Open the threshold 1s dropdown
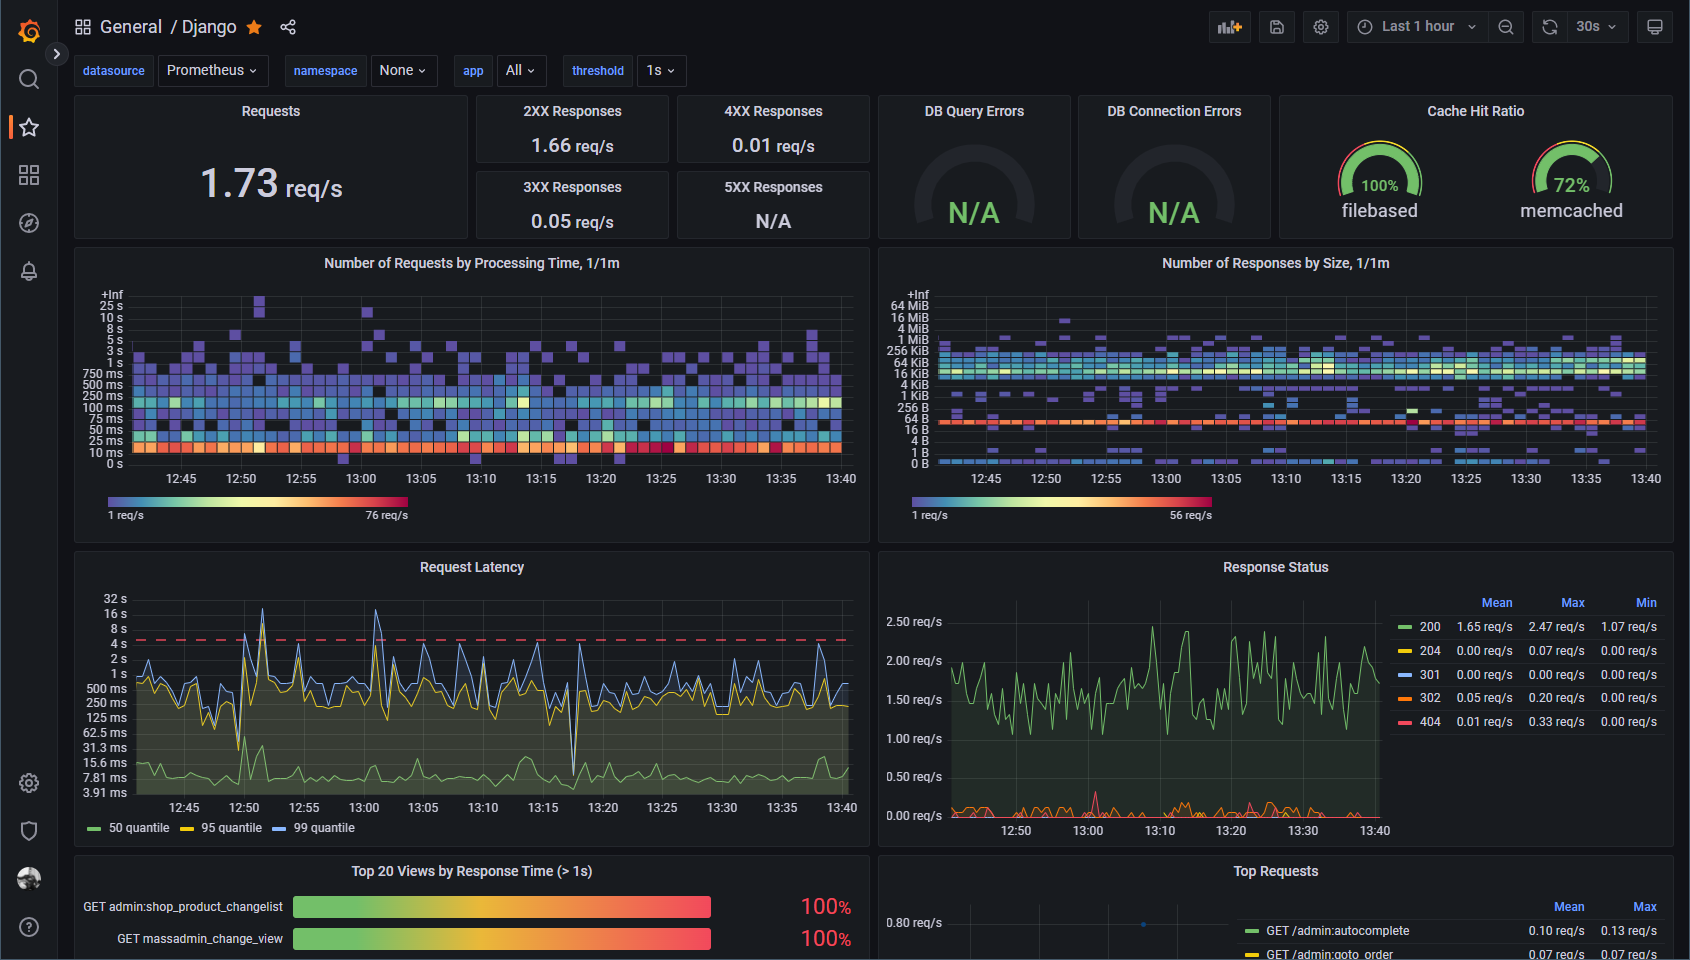Image resolution: width=1690 pixels, height=960 pixels. point(661,70)
